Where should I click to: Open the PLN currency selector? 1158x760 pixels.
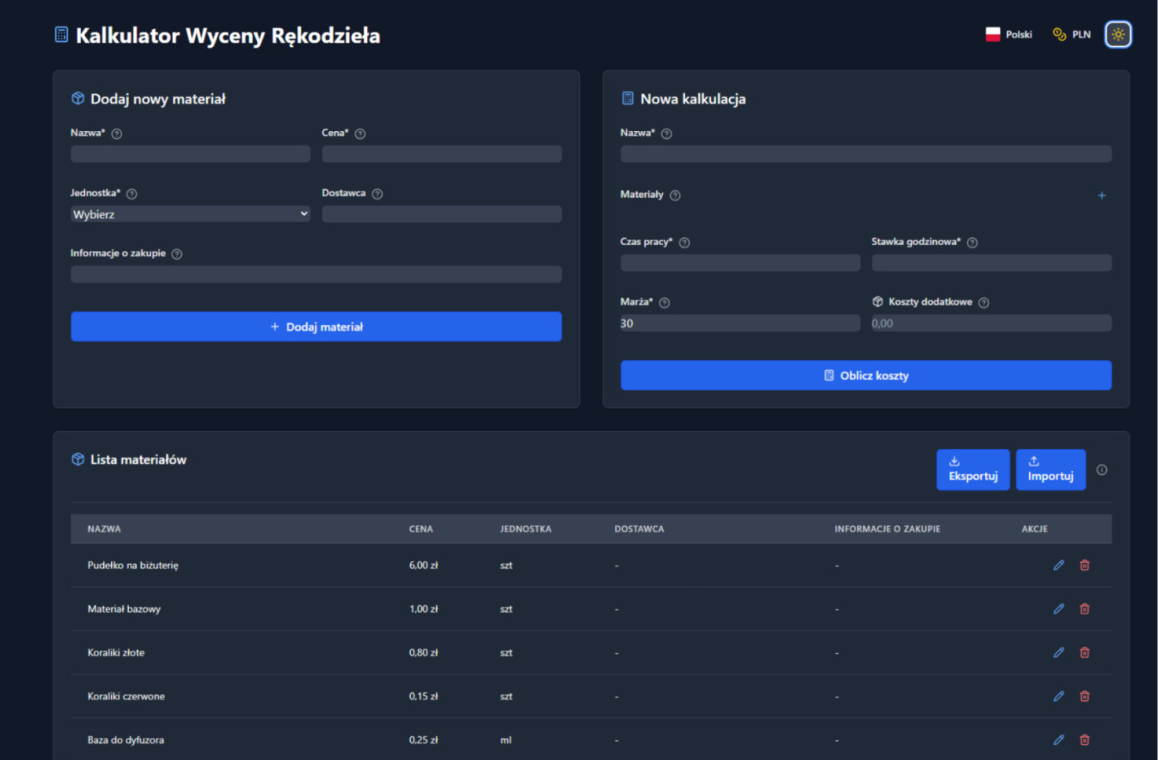tap(1071, 35)
